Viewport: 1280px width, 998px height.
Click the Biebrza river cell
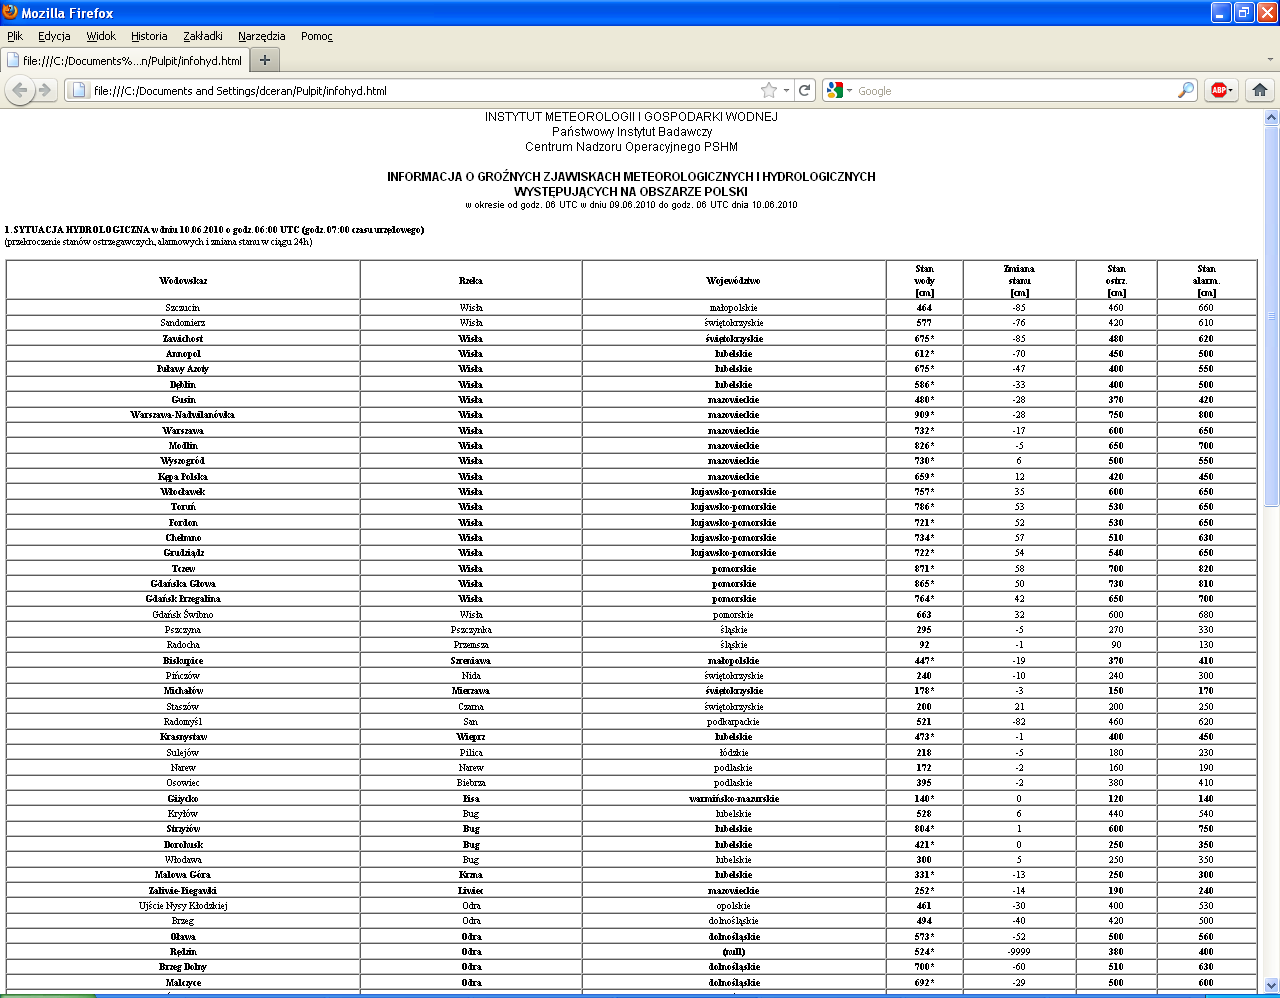pos(471,783)
